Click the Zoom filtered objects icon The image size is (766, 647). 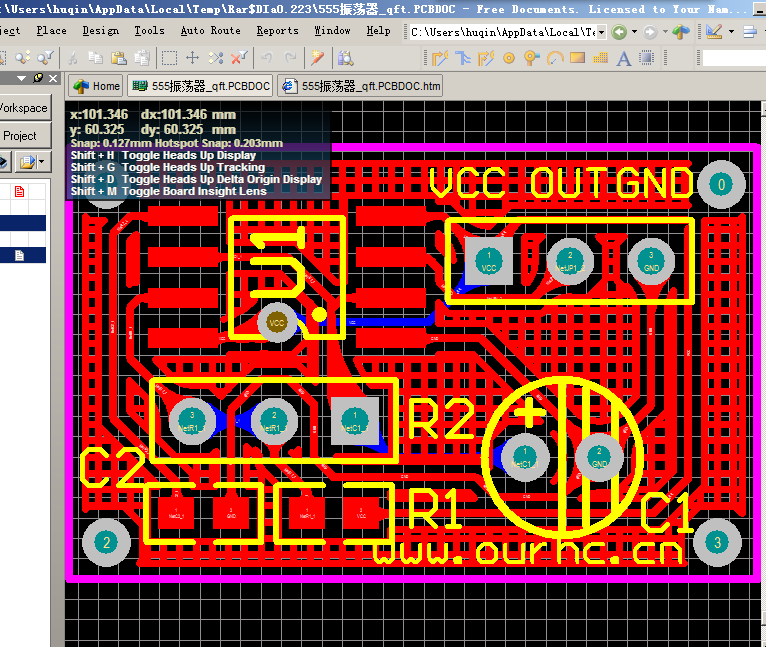coord(45,59)
